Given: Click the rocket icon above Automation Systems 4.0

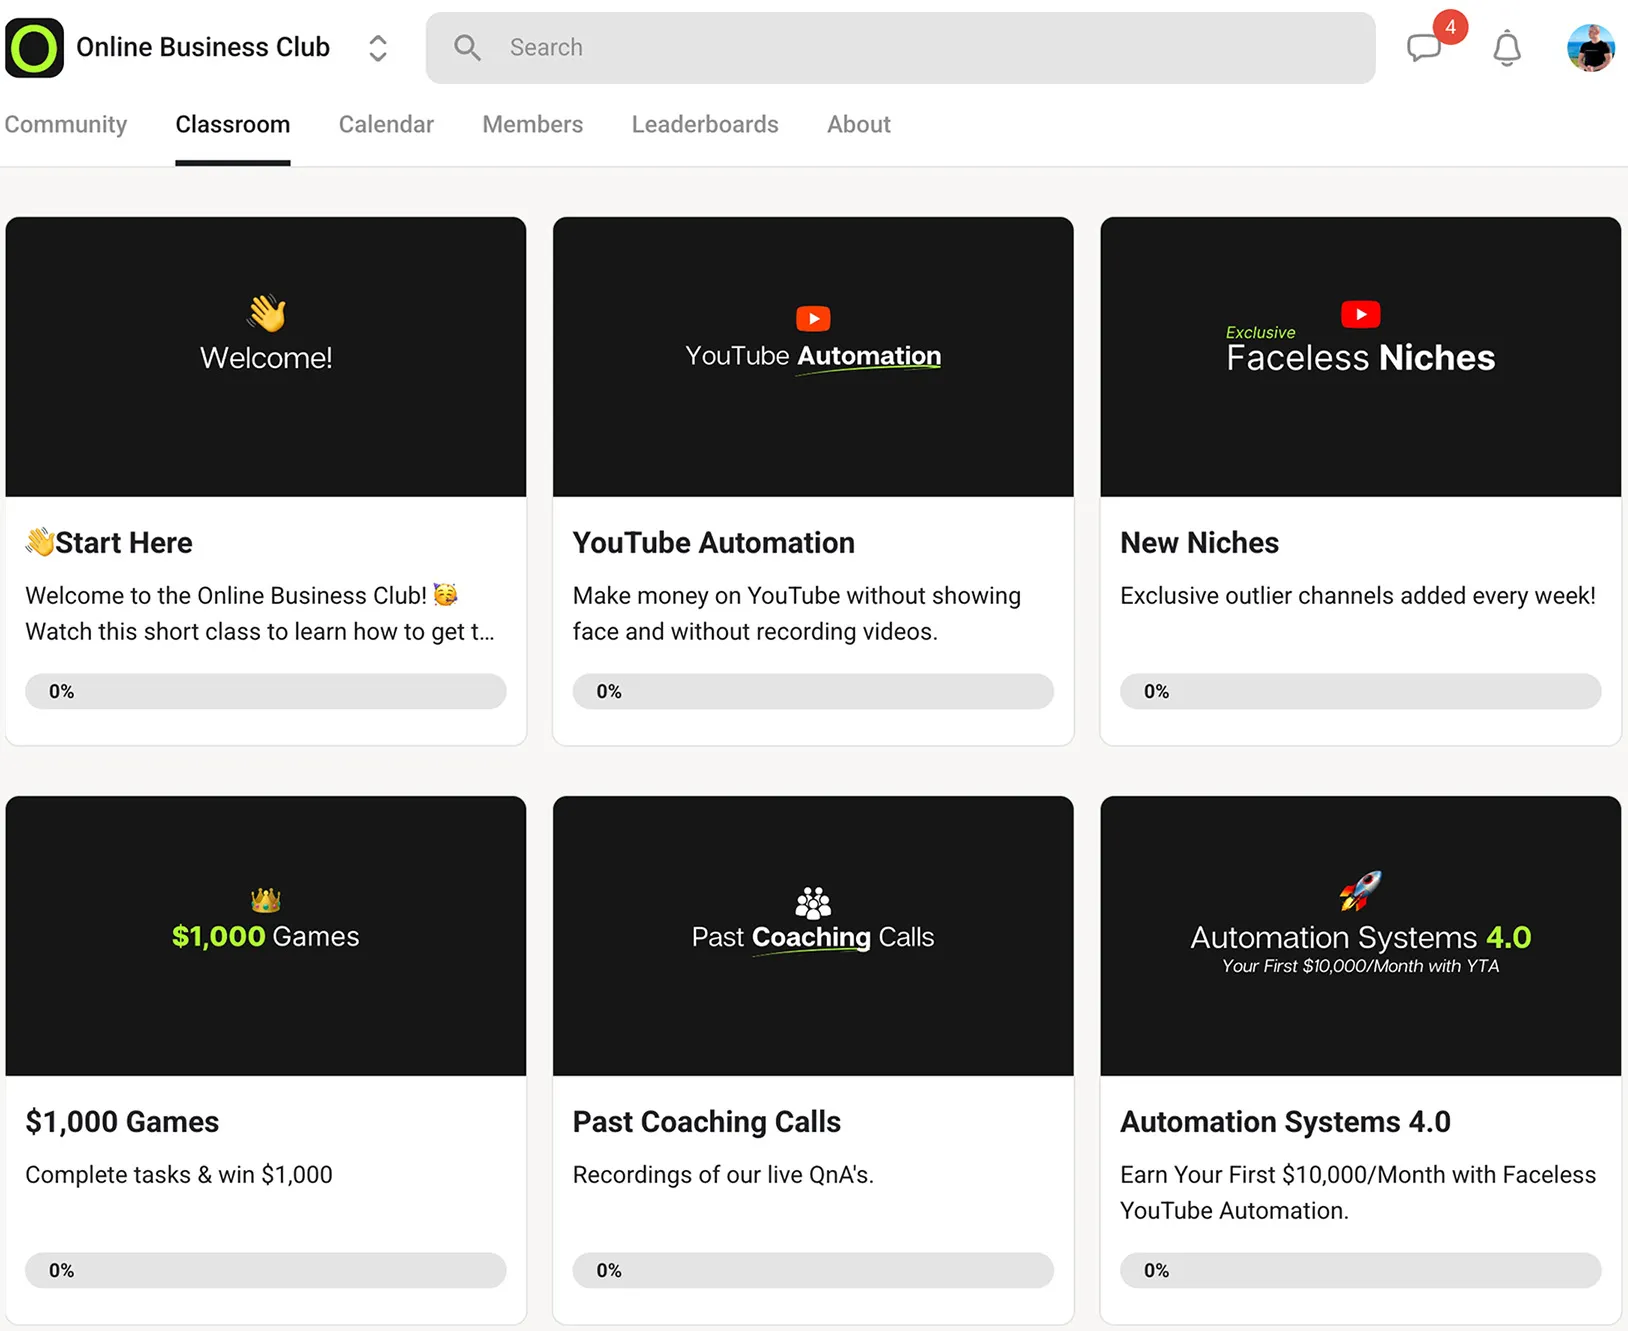Looking at the screenshot, I should 1360,890.
